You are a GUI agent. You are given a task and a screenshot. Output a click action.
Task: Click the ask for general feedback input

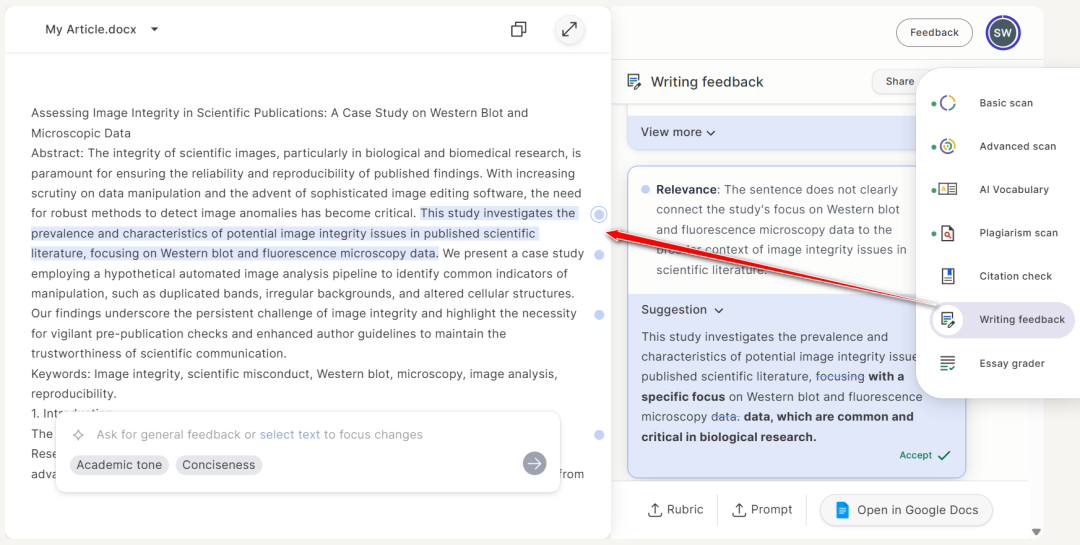(x=300, y=435)
